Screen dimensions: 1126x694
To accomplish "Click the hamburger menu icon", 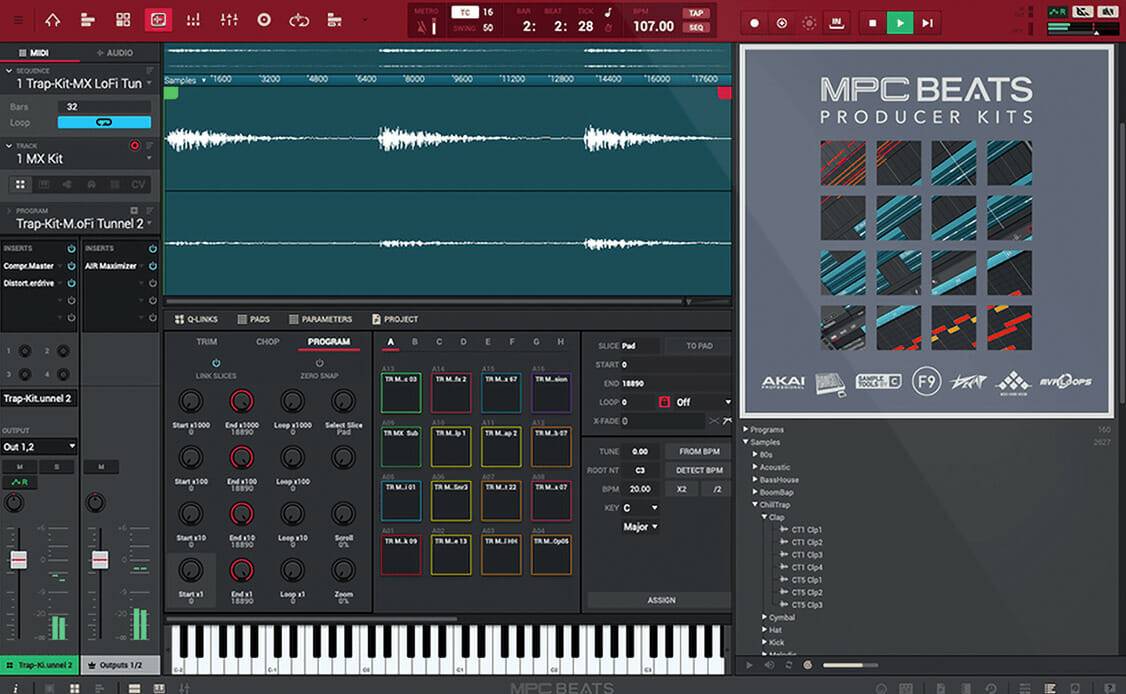I will tap(16, 20).
